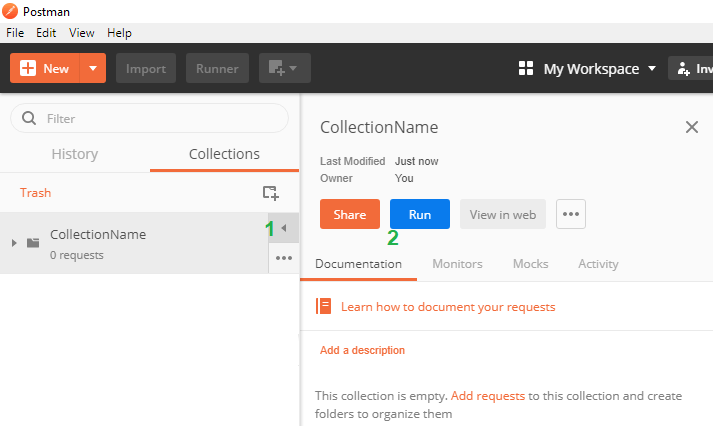
Task: Open the Trash link
Action: (x=35, y=193)
